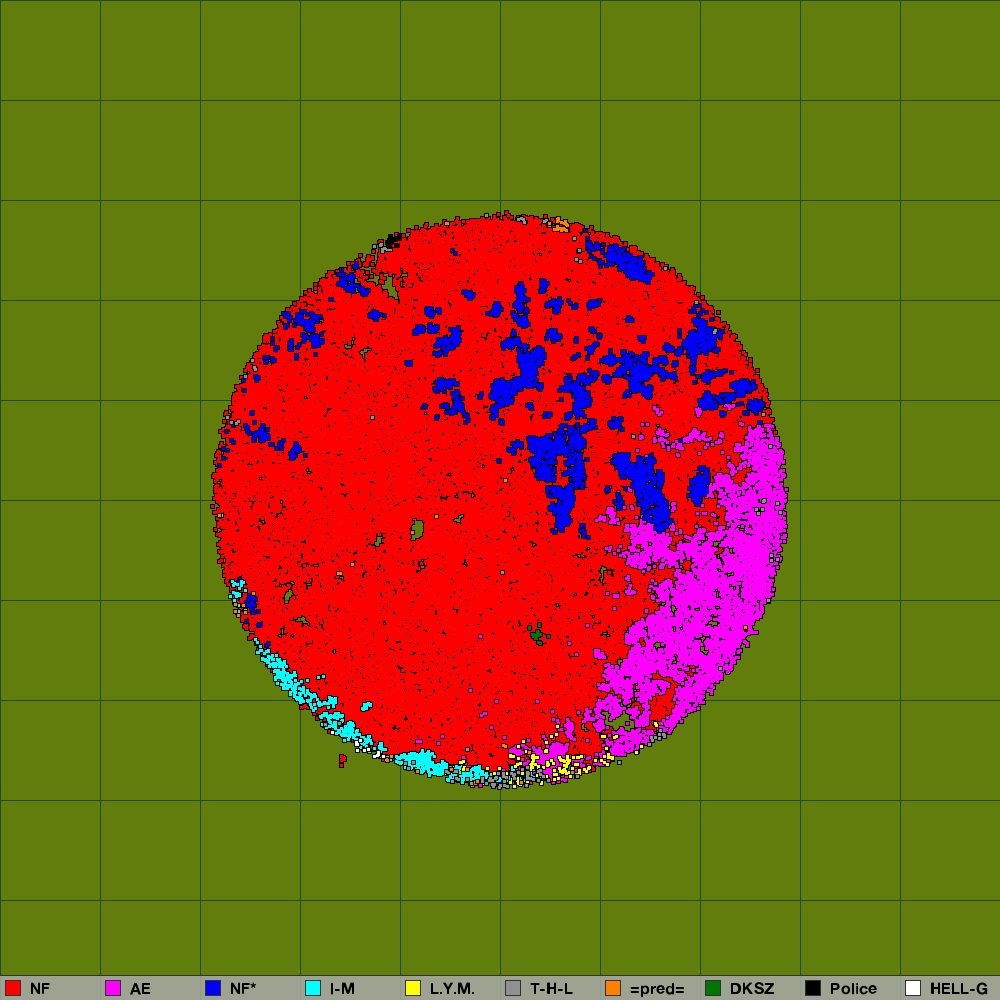Viewport: 1000px width, 1000px height.
Task: Click the blue NF* legend swatch
Action: pyautogui.click(x=213, y=988)
